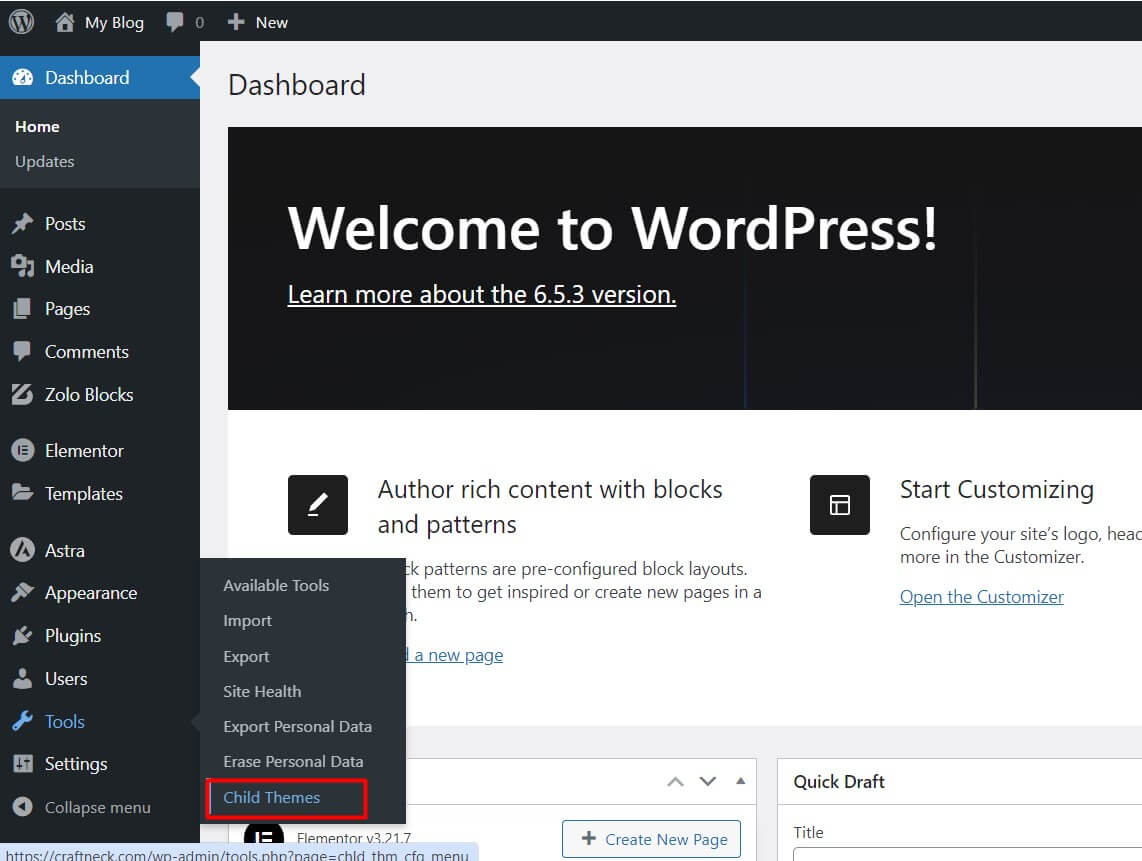
Task: Select Erase Personal Data
Action: [x=293, y=761]
